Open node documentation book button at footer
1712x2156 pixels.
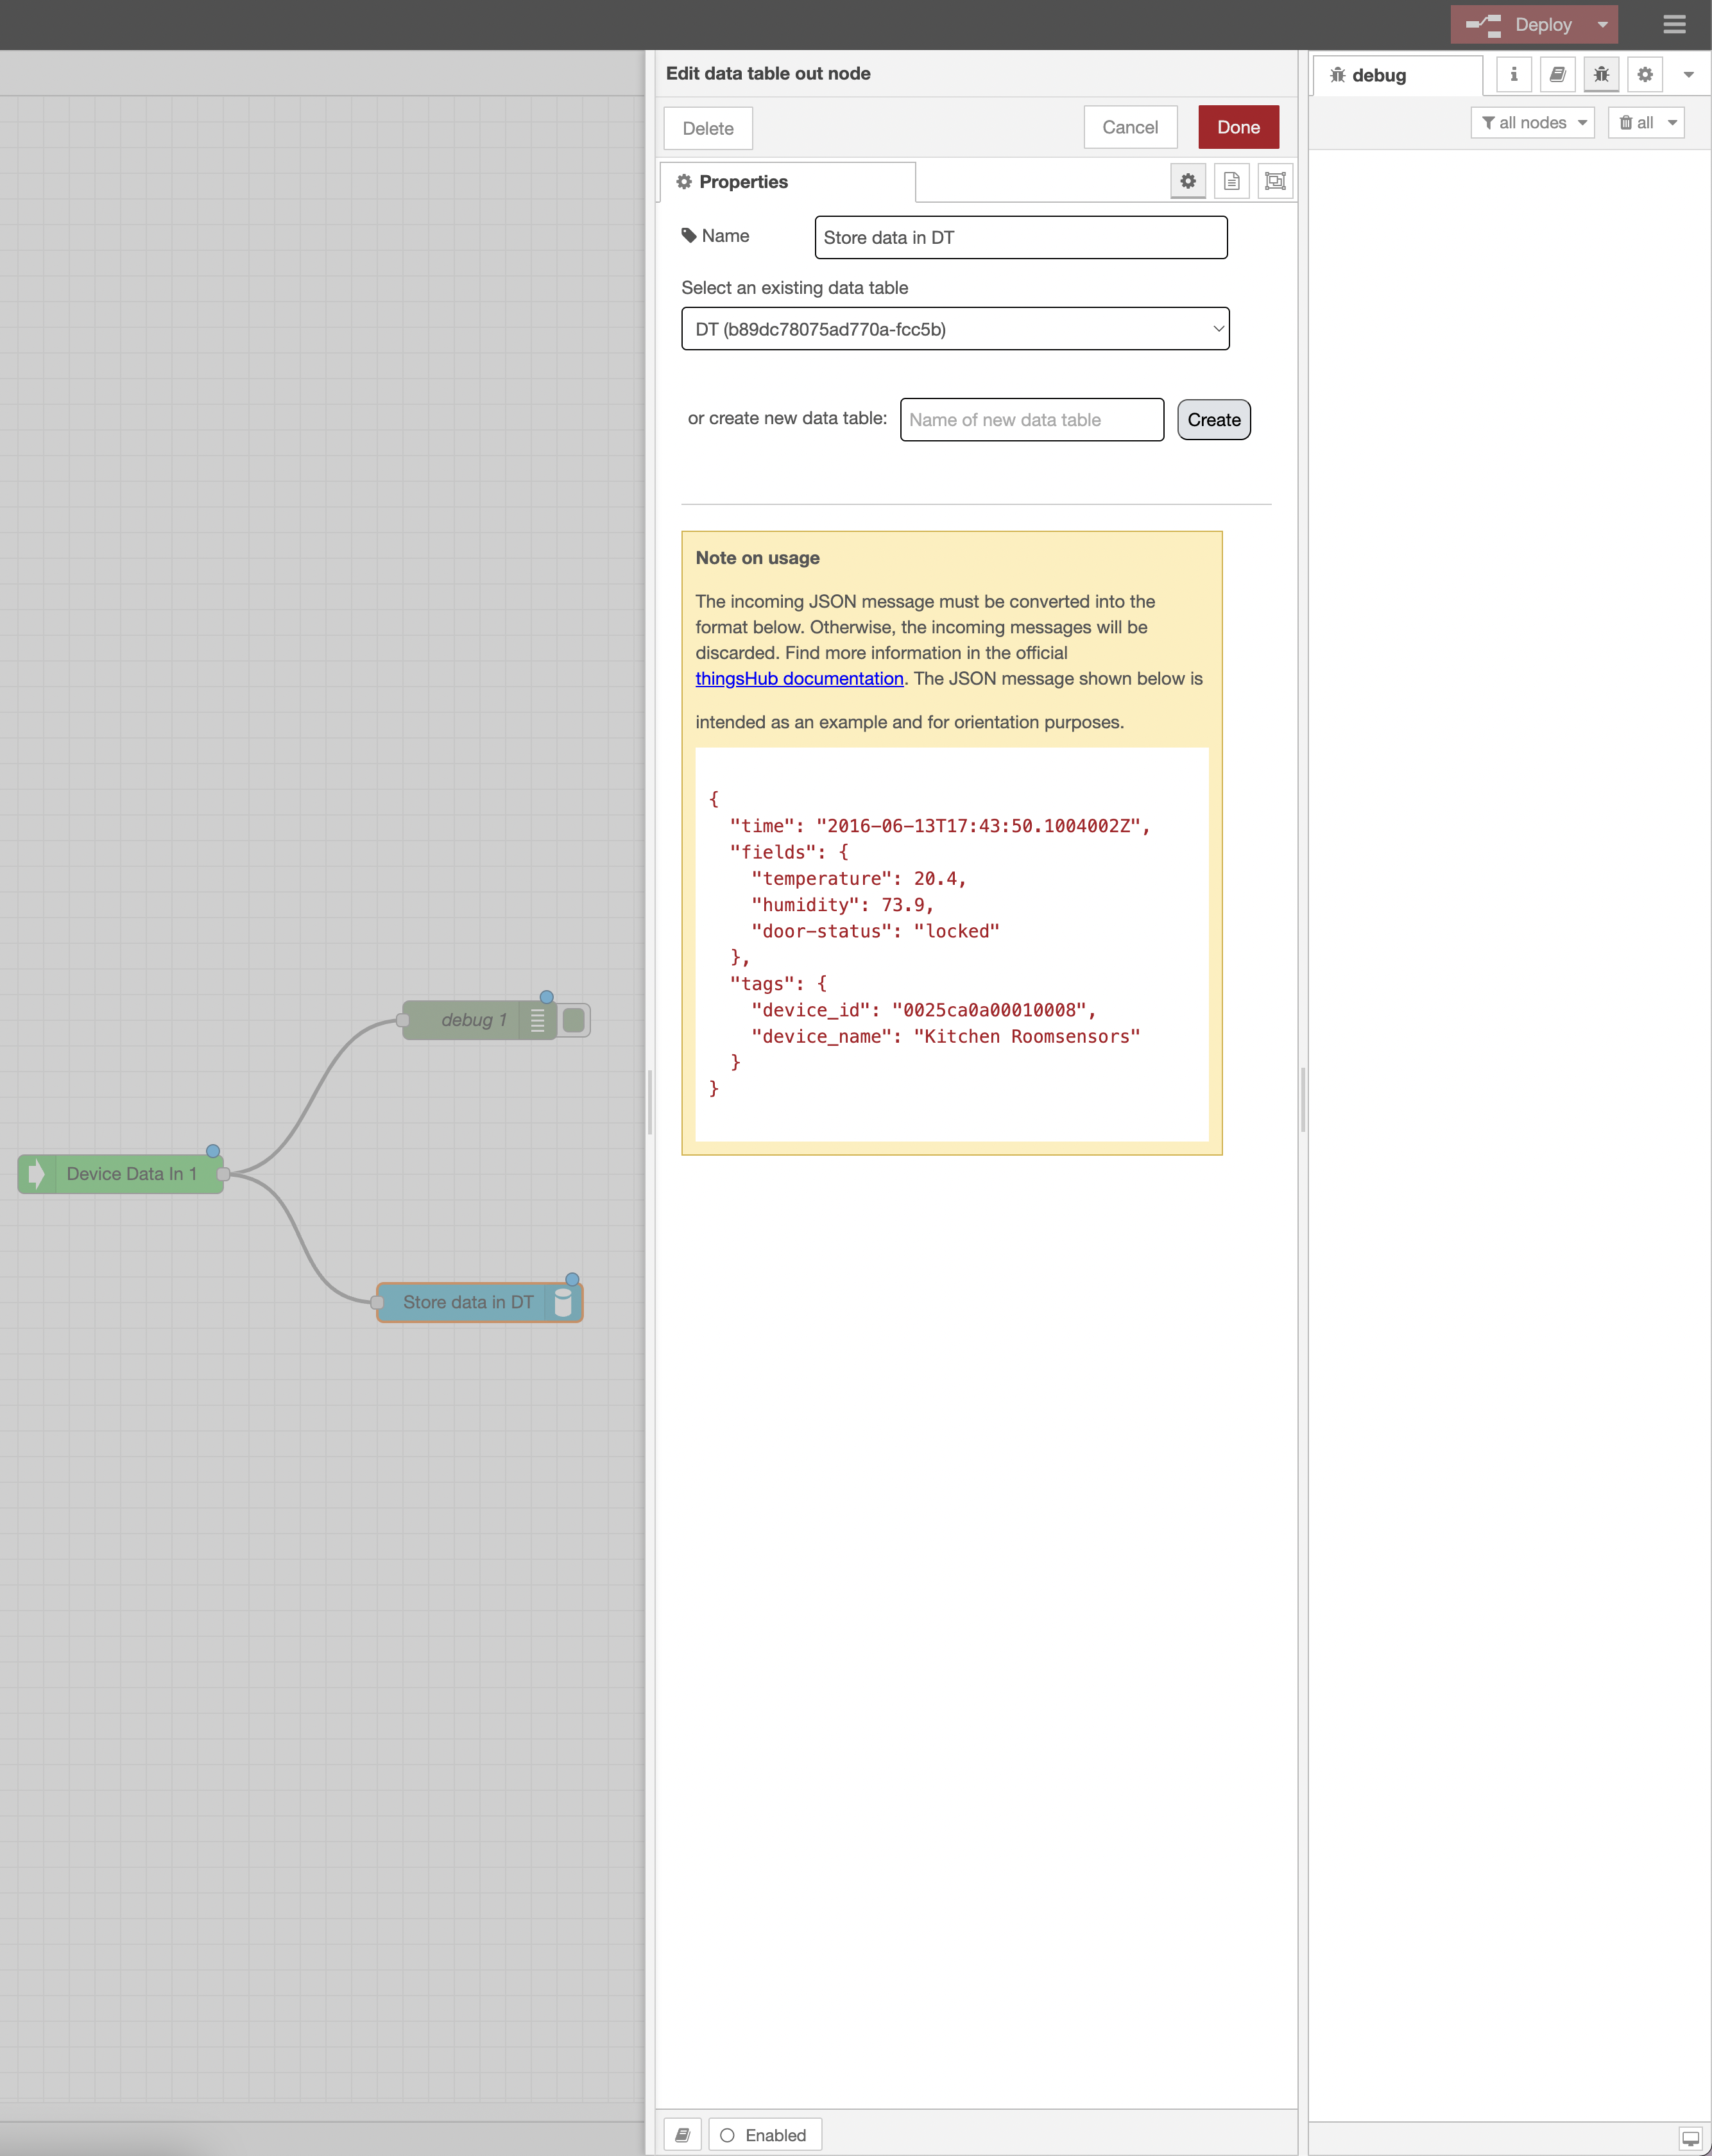pos(682,2135)
